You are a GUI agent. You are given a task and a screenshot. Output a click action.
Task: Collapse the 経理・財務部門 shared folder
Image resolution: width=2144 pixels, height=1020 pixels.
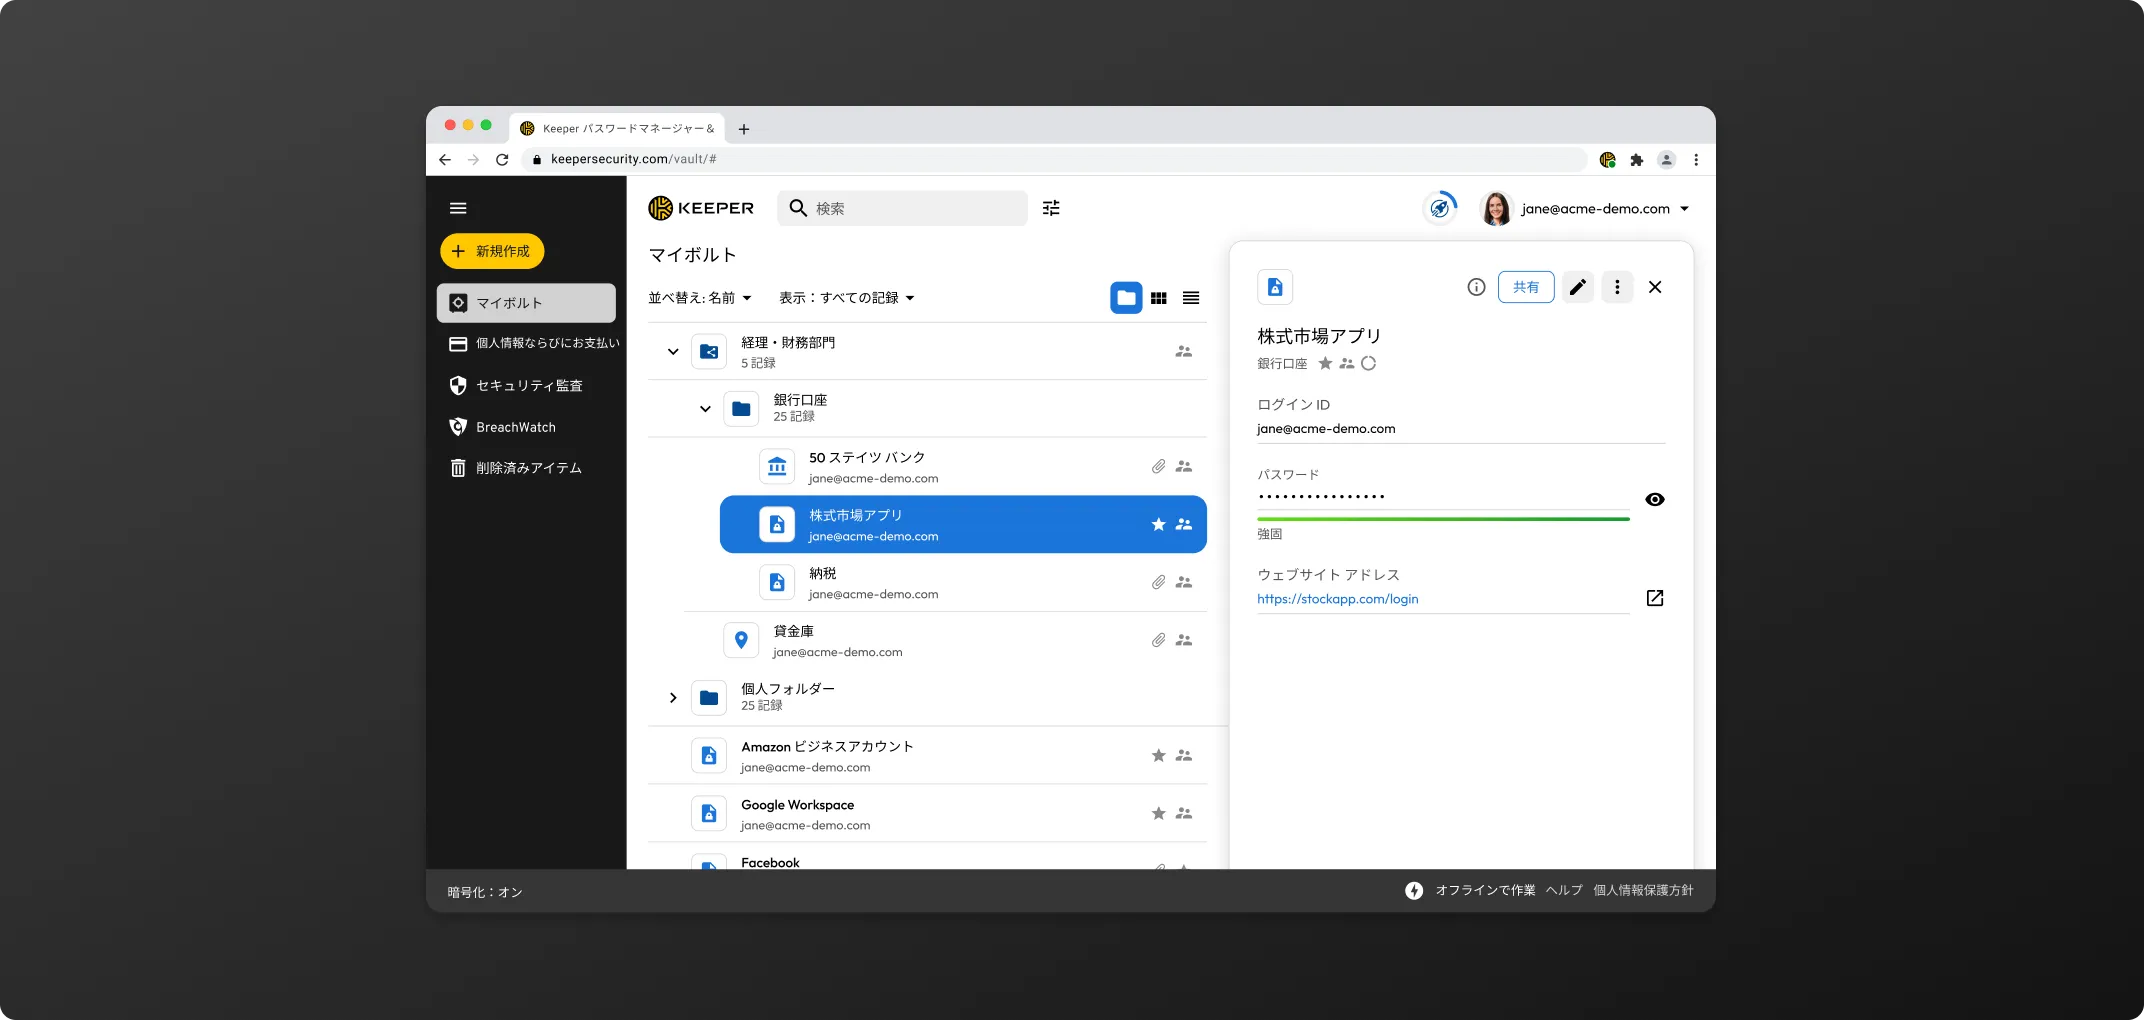pos(673,352)
